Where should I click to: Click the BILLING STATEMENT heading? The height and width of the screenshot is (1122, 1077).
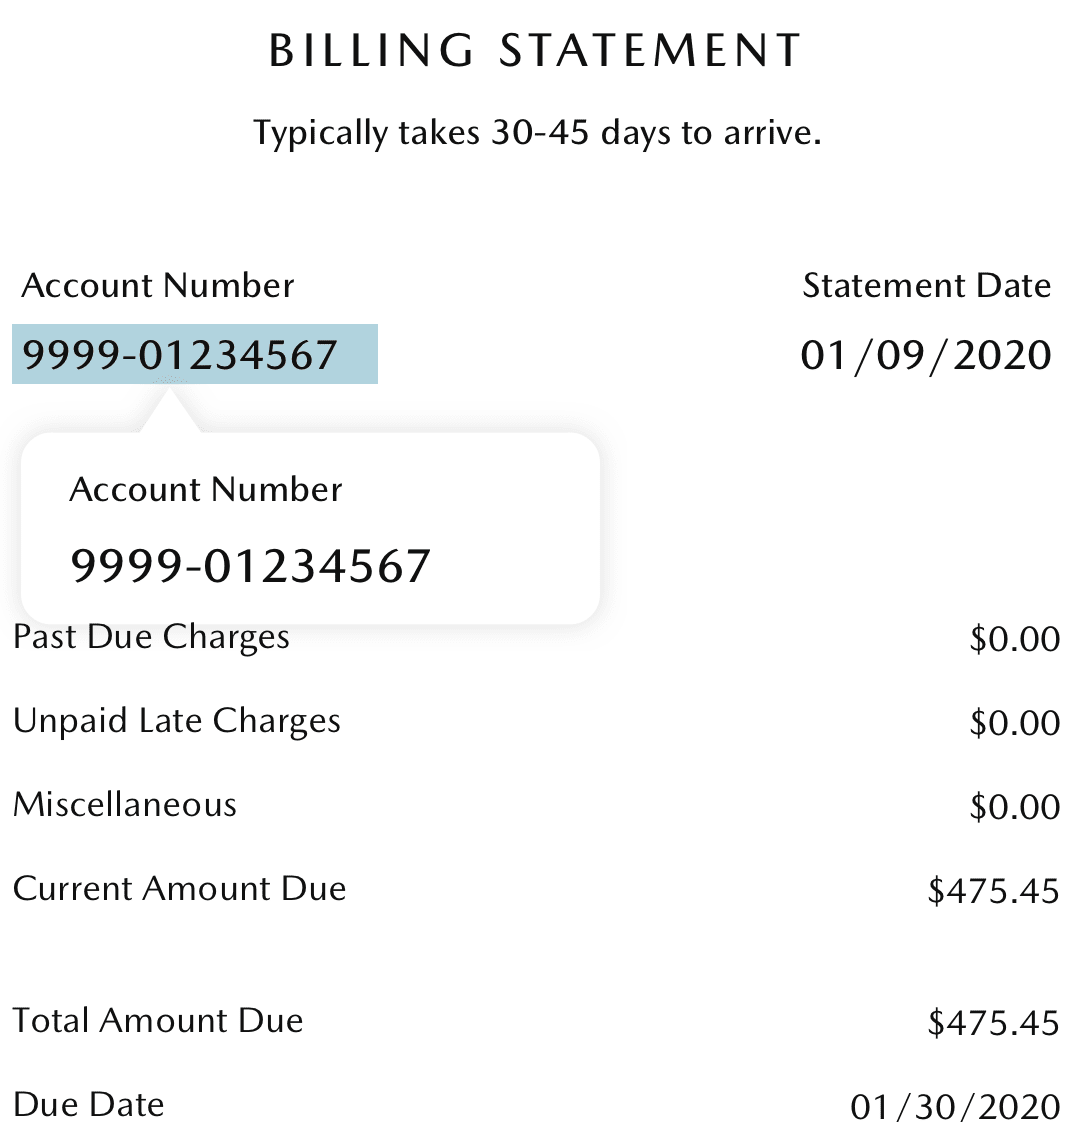point(536,52)
